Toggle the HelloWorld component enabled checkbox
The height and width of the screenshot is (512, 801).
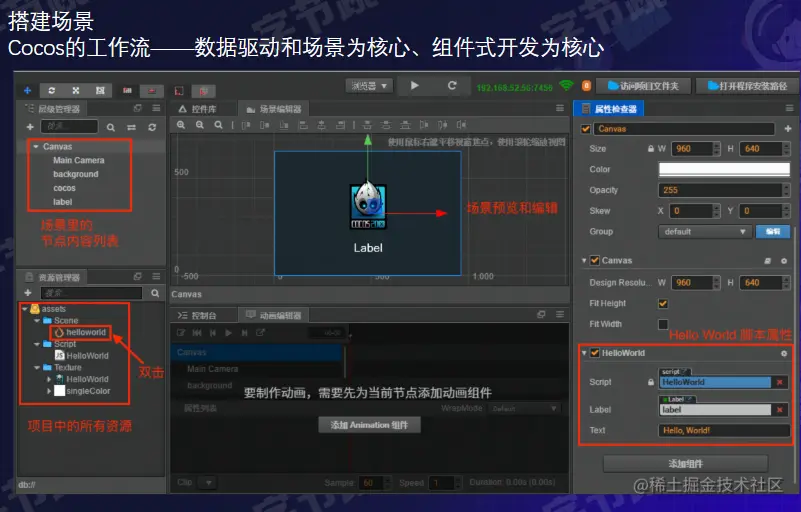(595, 353)
